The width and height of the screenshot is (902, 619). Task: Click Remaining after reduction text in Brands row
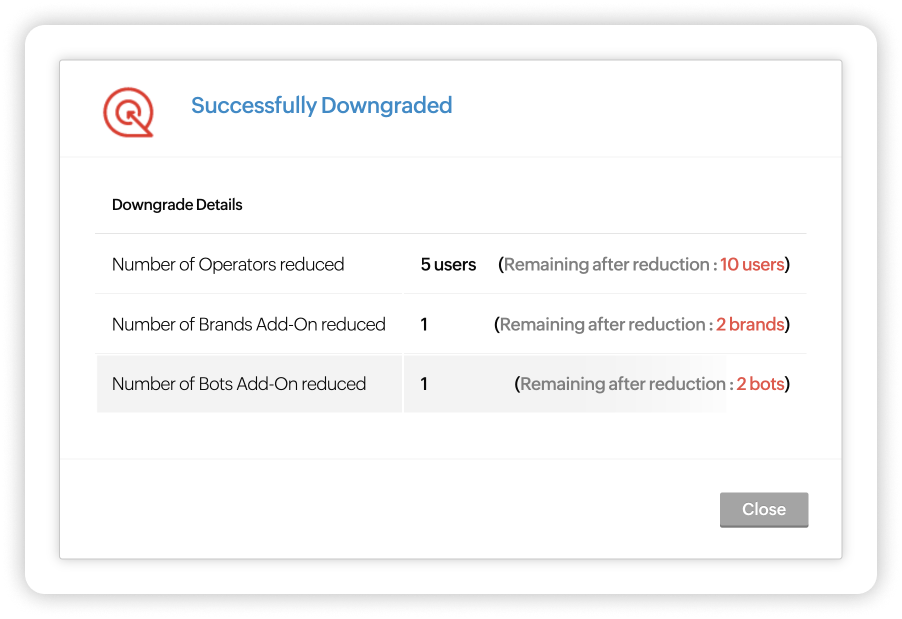602,324
